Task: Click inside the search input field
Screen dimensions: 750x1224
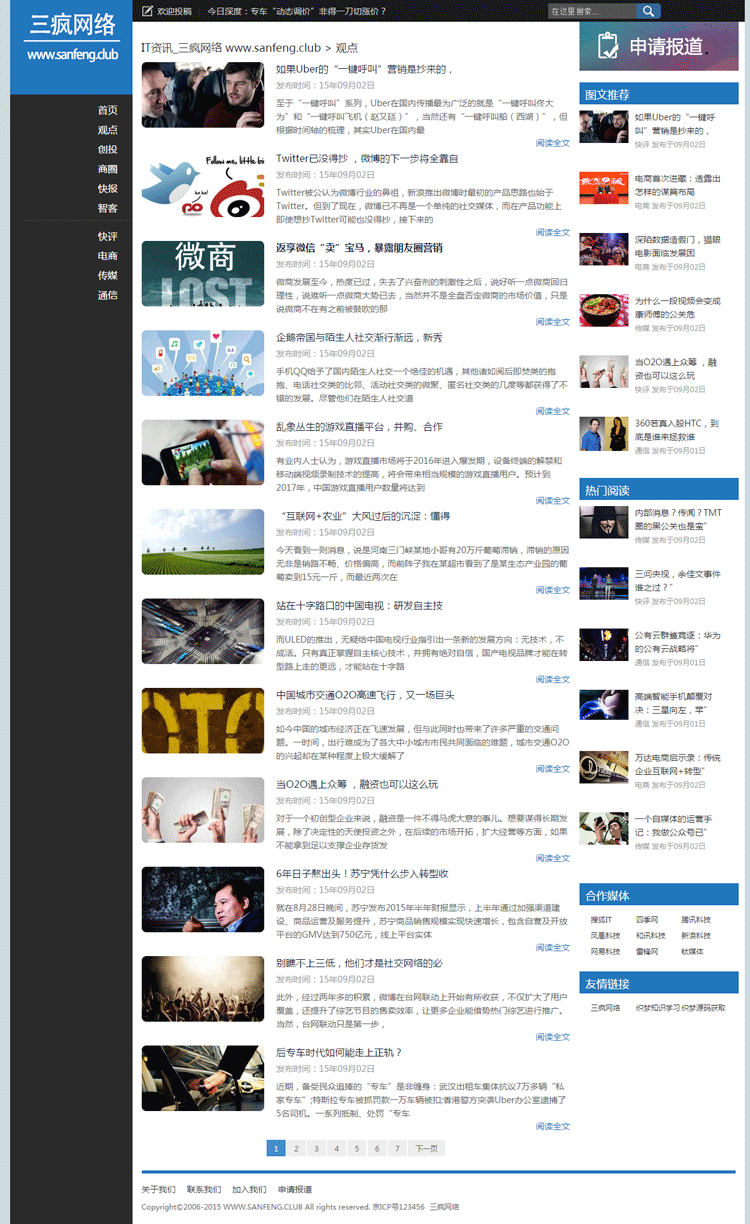Action: coord(591,11)
